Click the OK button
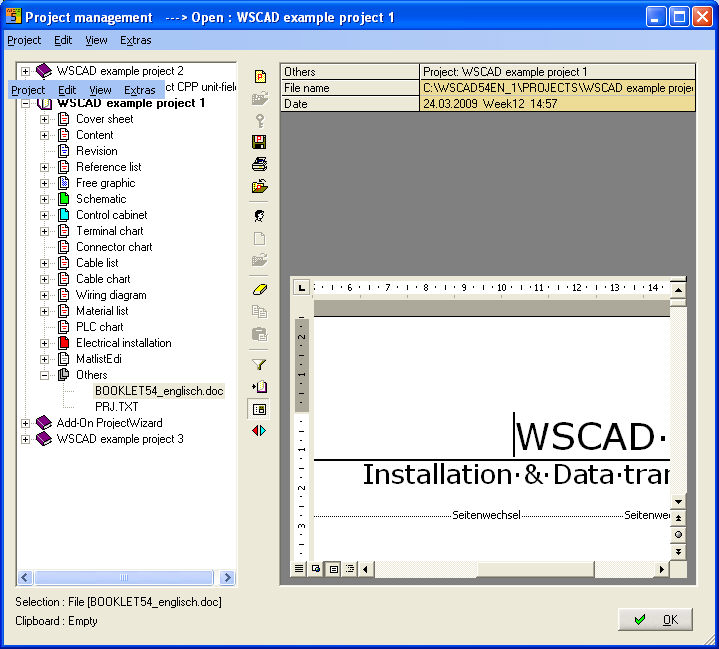This screenshot has height=649, width=719. pyautogui.click(x=655, y=620)
